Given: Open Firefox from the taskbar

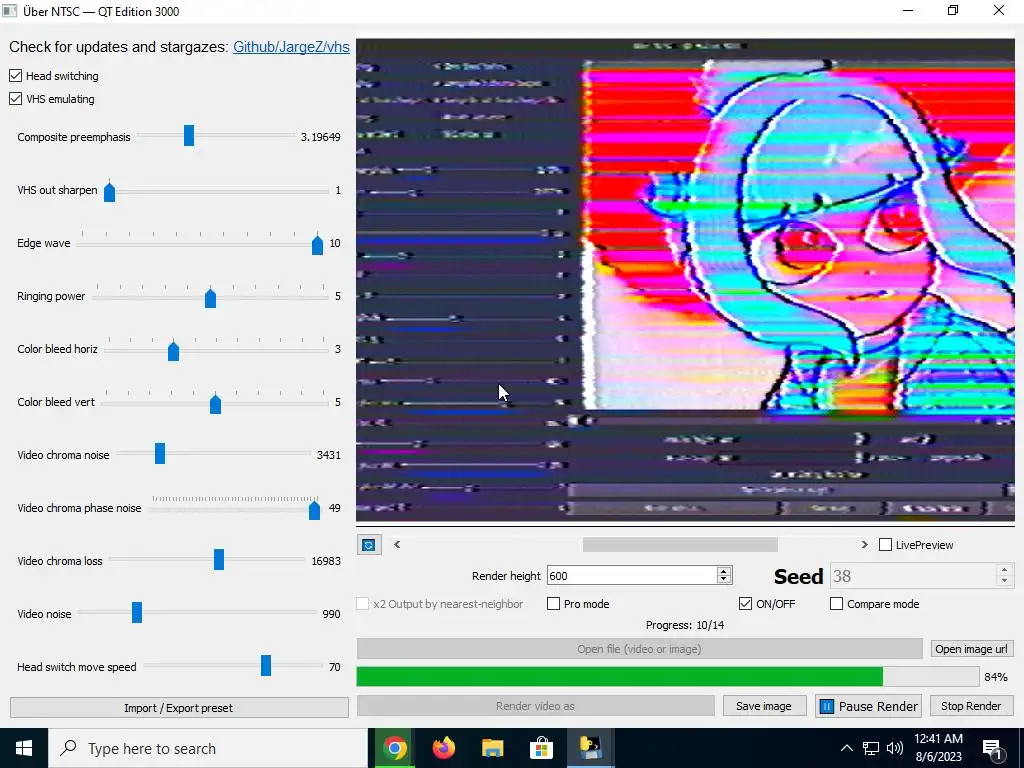Looking at the screenshot, I should pyautogui.click(x=444, y=748).
